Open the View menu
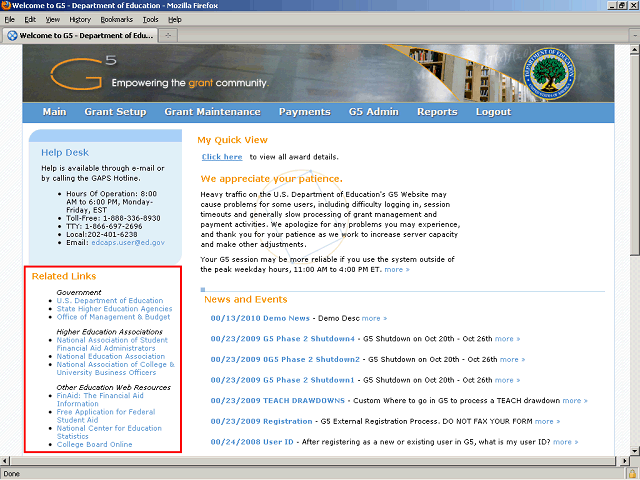 pos(52,20)
